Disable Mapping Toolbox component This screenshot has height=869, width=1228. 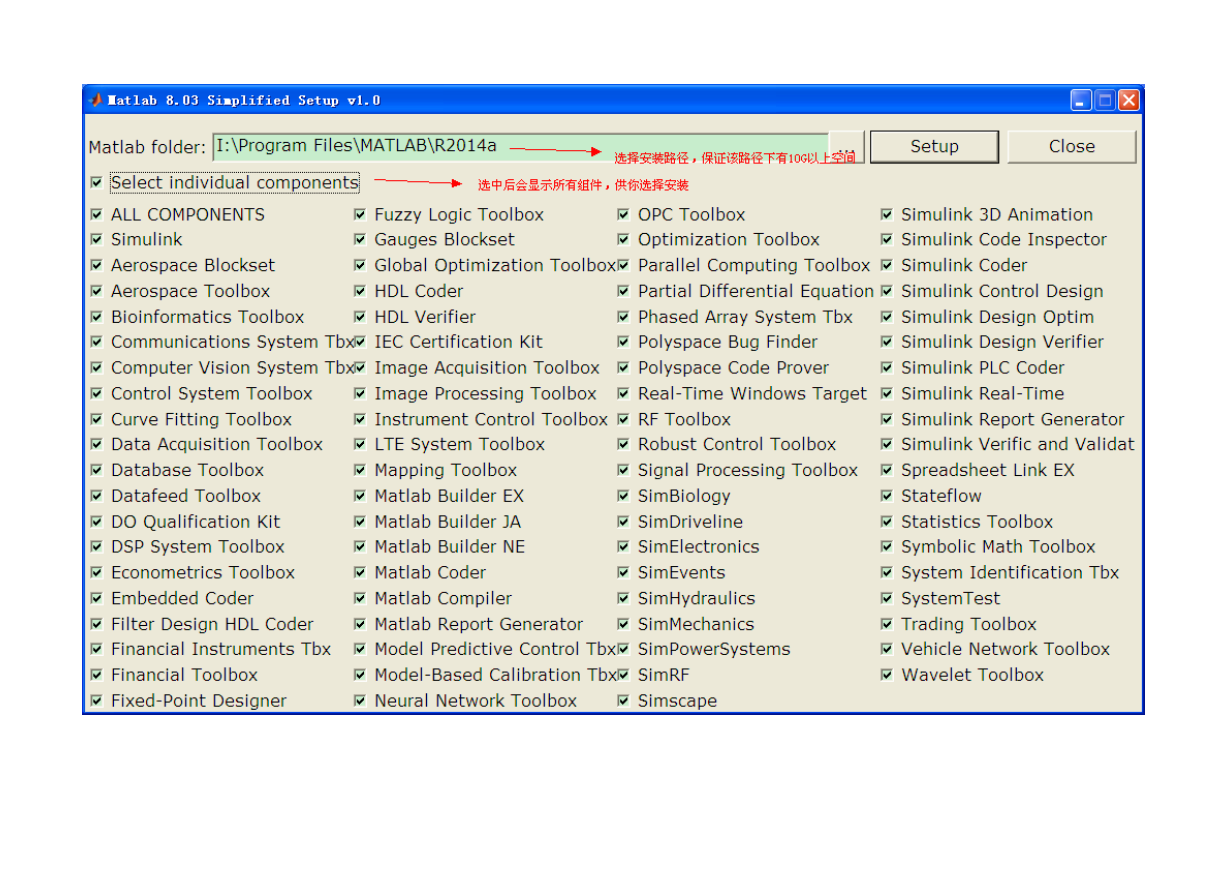[360, 470]
